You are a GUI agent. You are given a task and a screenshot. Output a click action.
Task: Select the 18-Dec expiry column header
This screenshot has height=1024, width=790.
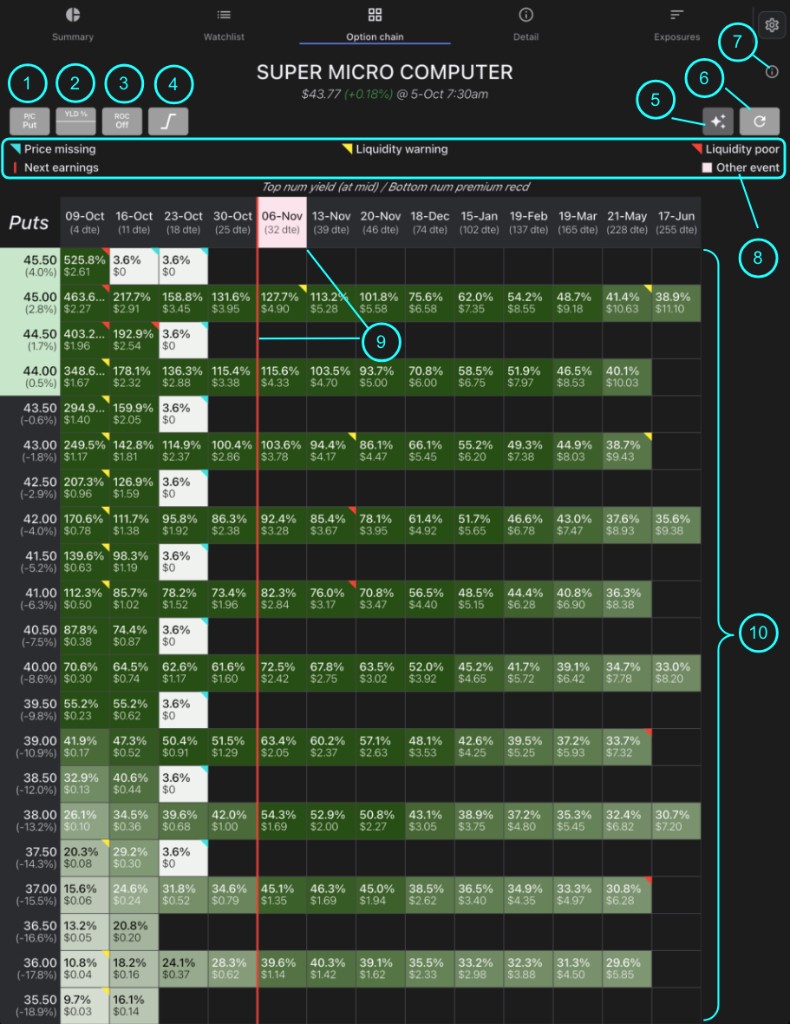pyautogui.click(x=430, y=222)
